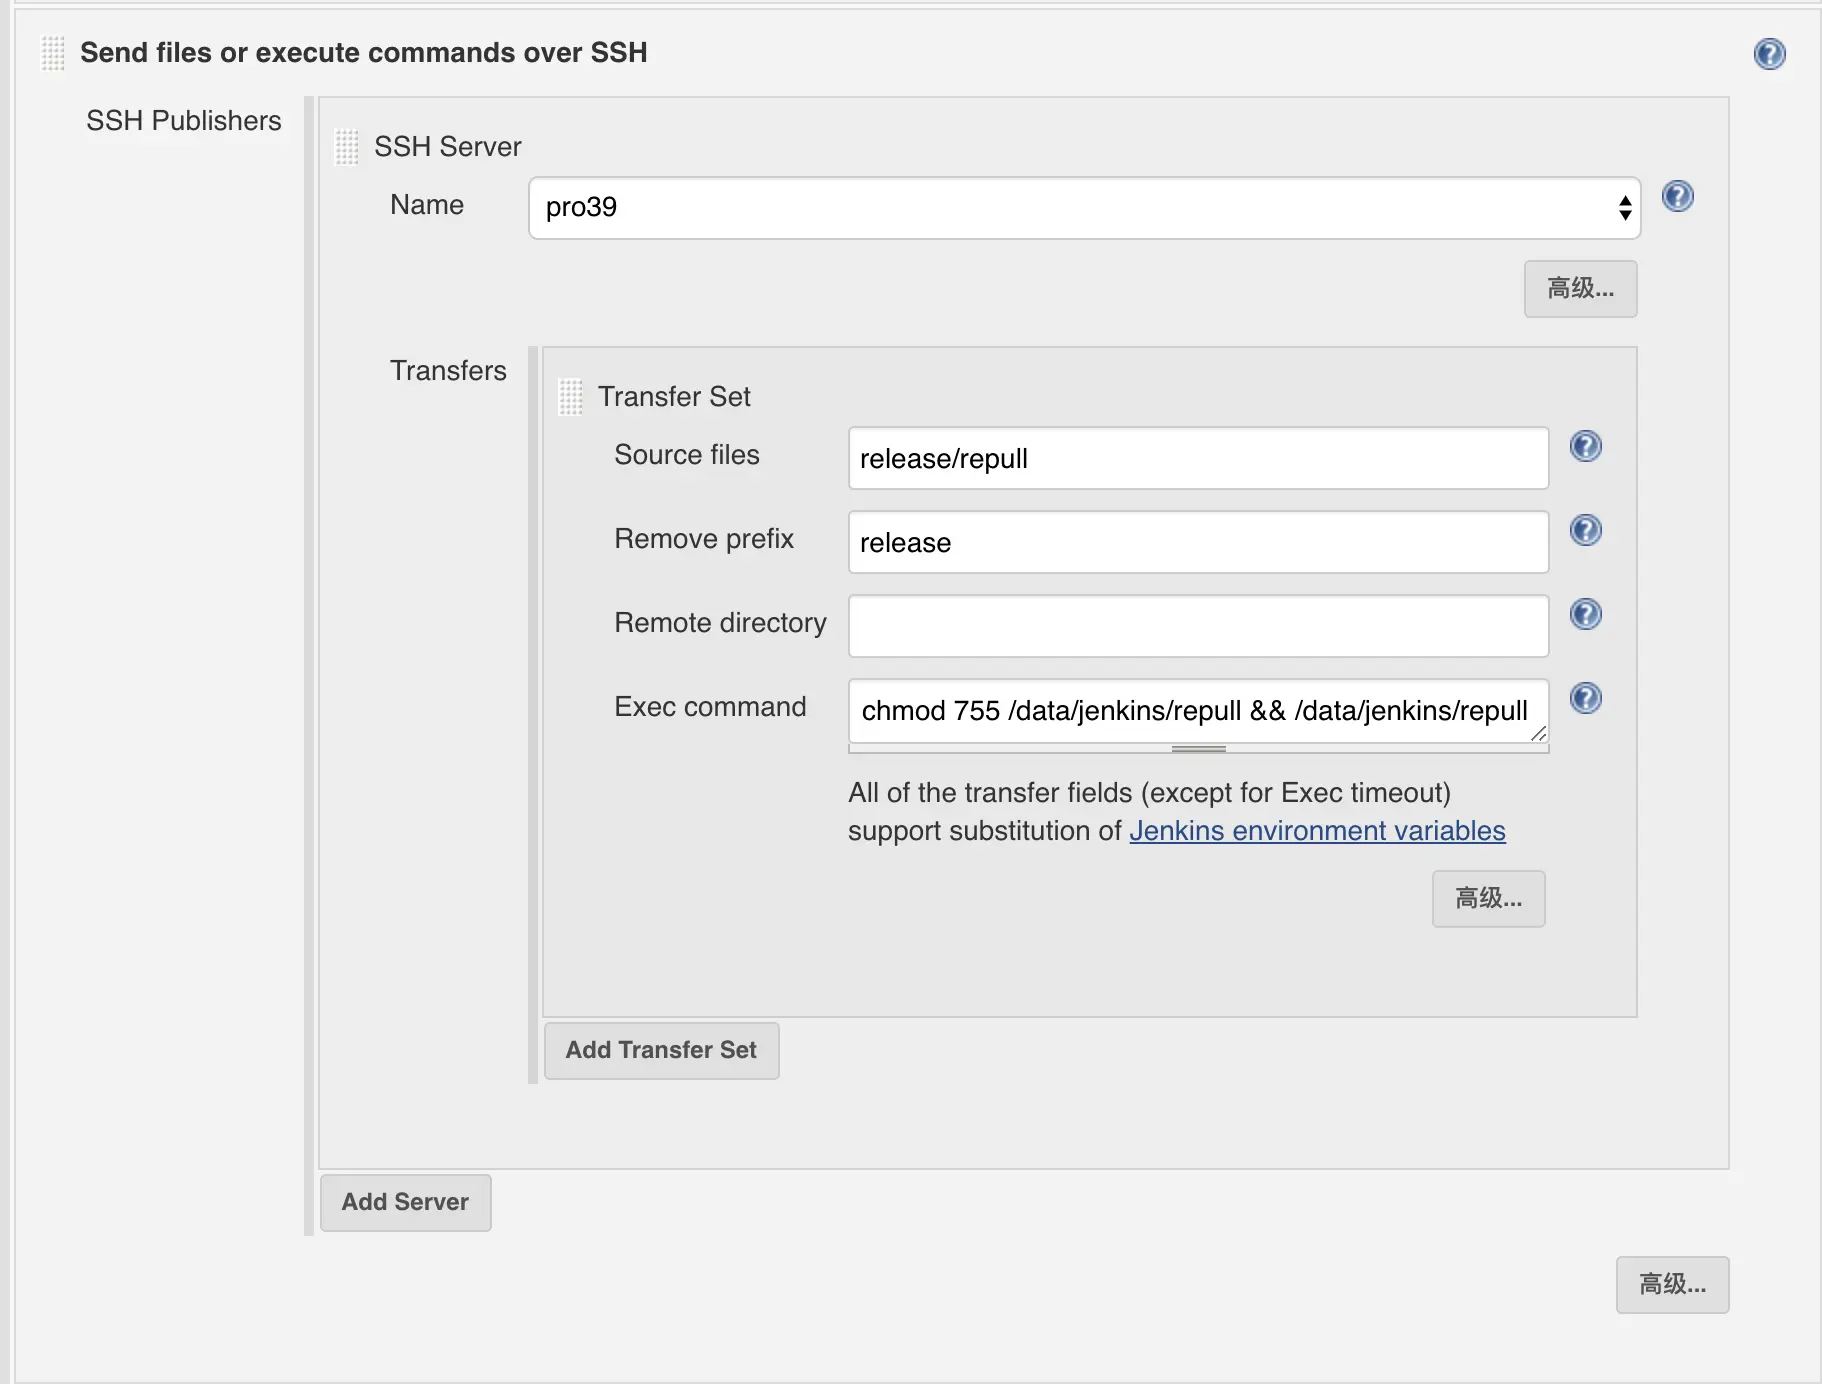Screen dimensions: 1822x1384
Task: Click the Exec command resize bar
Action: coord(1198,749)
